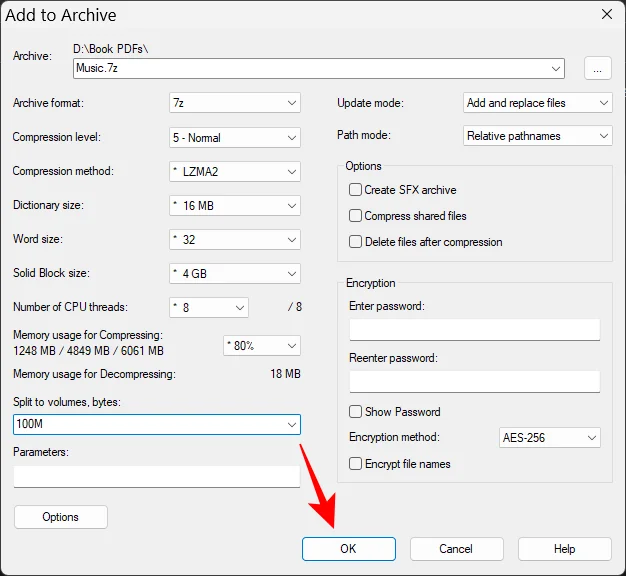The image size is (626, 576).
Task: Enable Encrypt file names checkbox
Action: tap(355, 464)
